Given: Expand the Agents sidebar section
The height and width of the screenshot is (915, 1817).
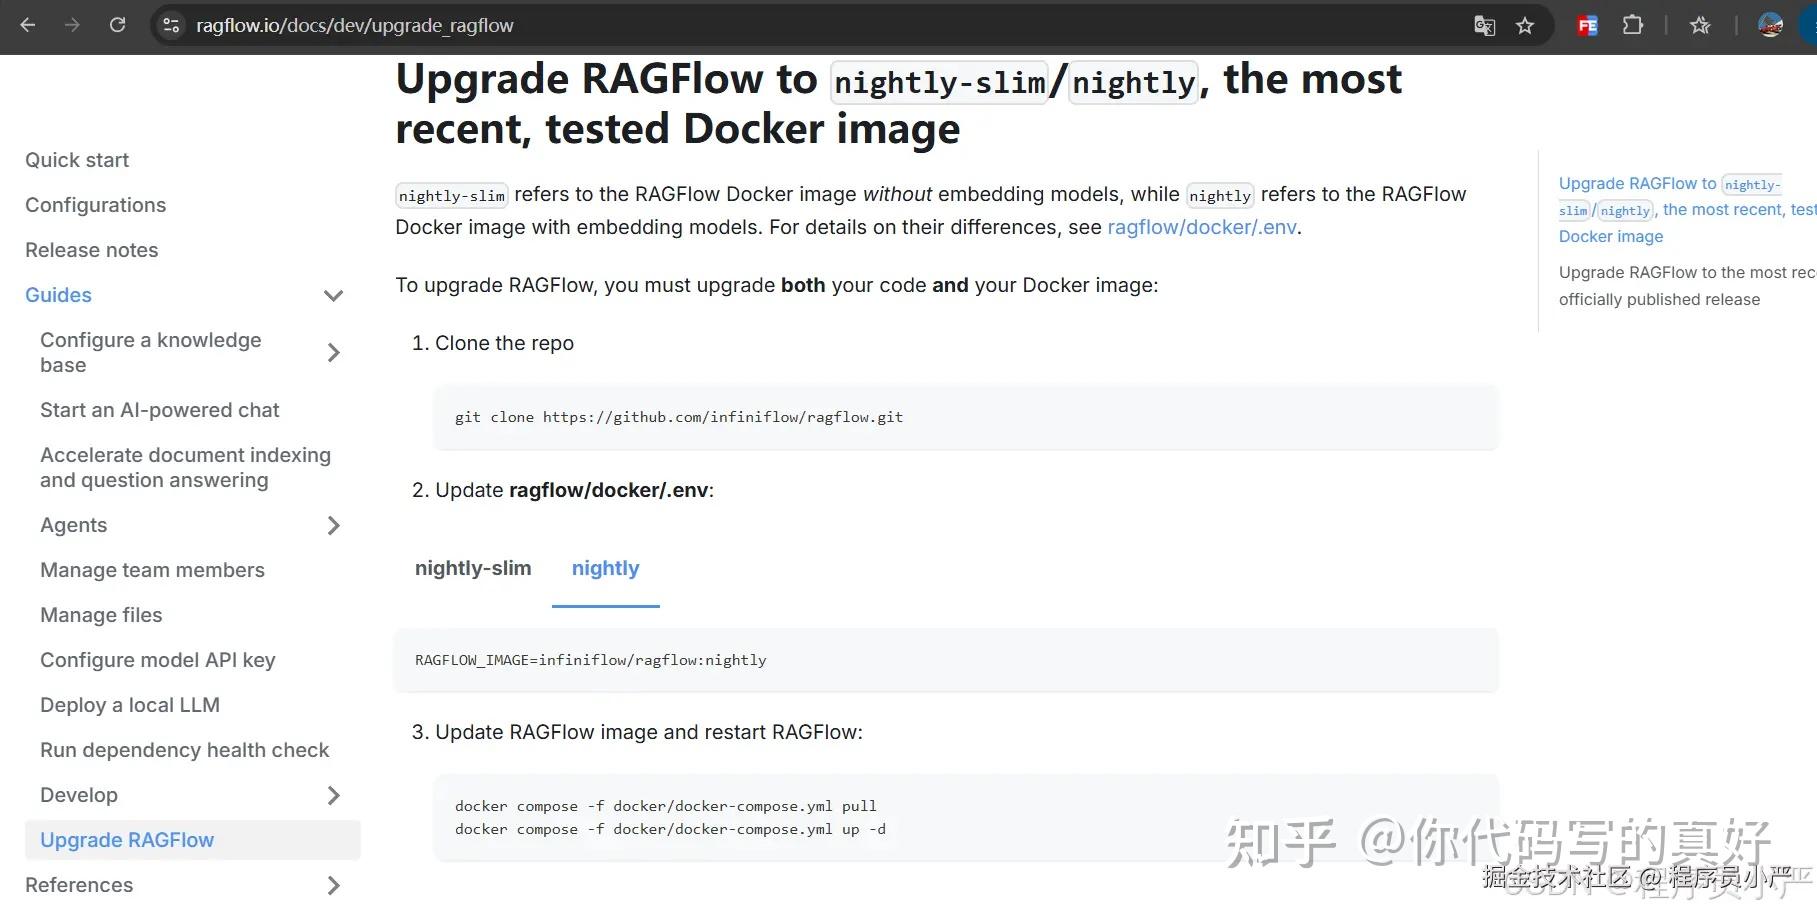Looking at the screenshot, I should 333,525.
